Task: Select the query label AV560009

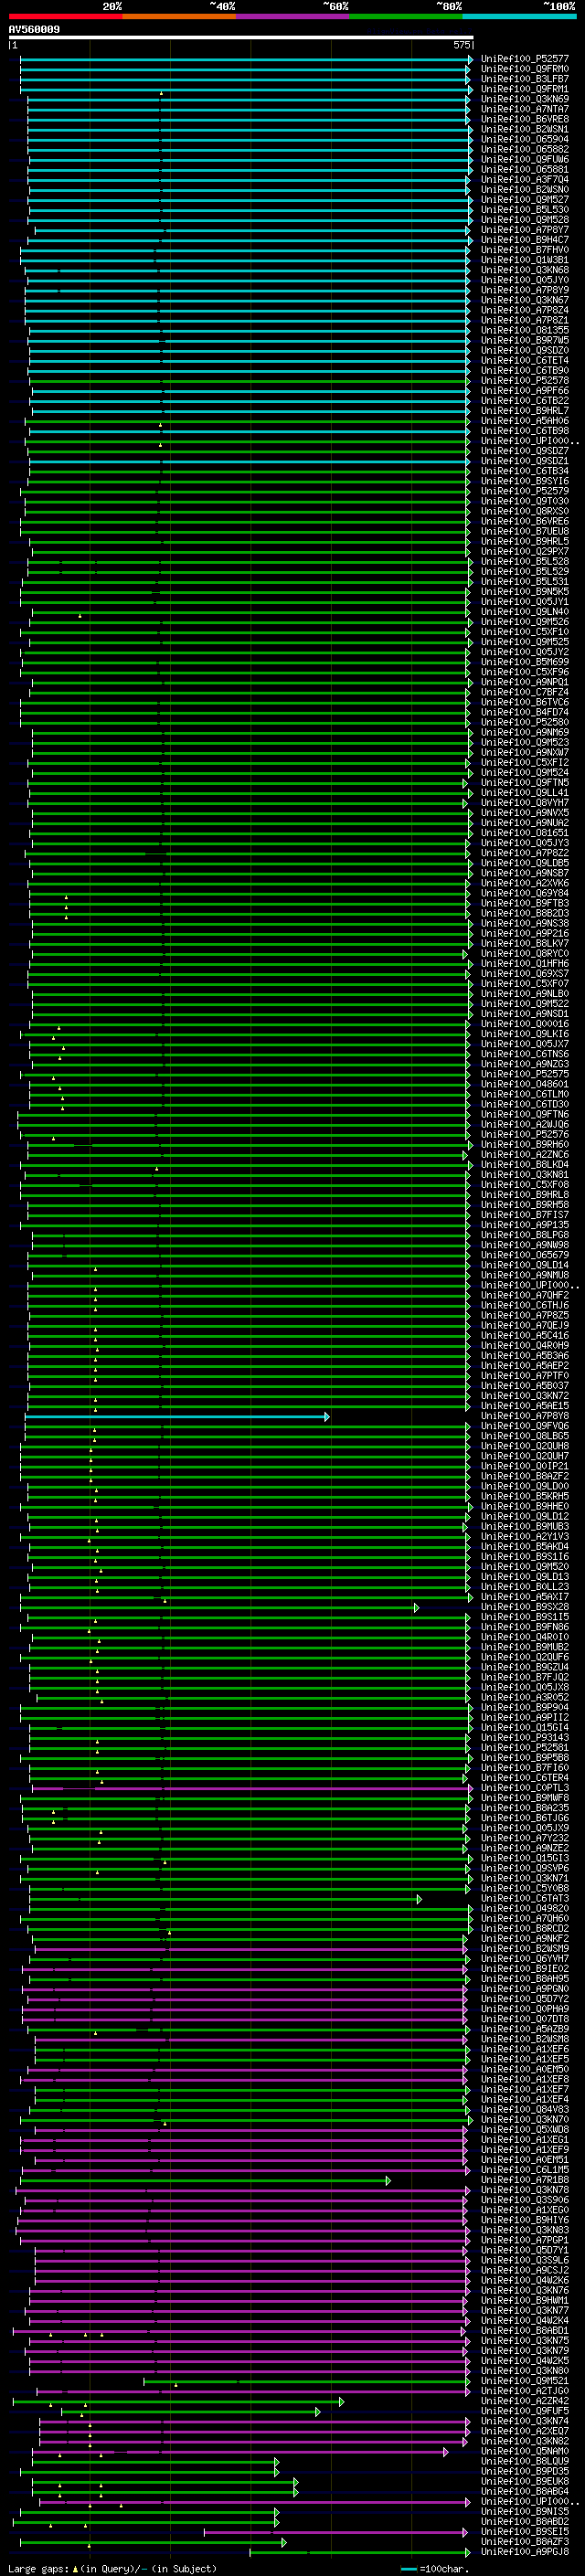Action: tap(34, 29)
